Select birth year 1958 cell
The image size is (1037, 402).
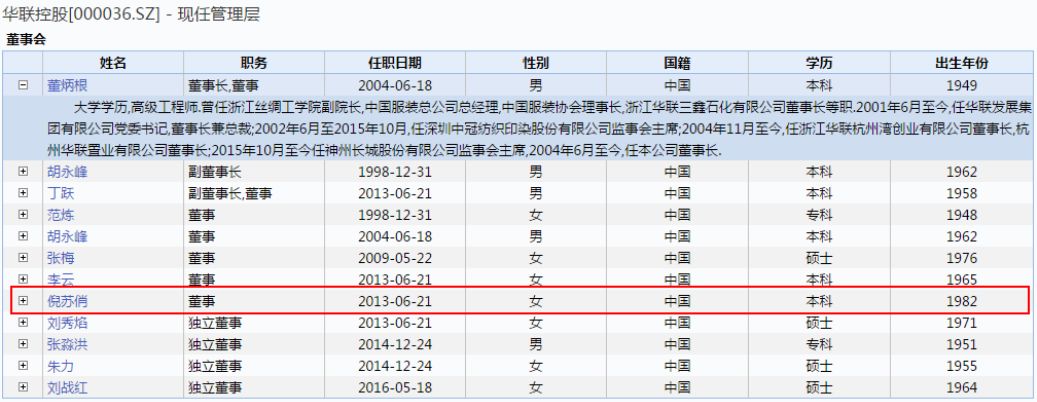point(961,194)
